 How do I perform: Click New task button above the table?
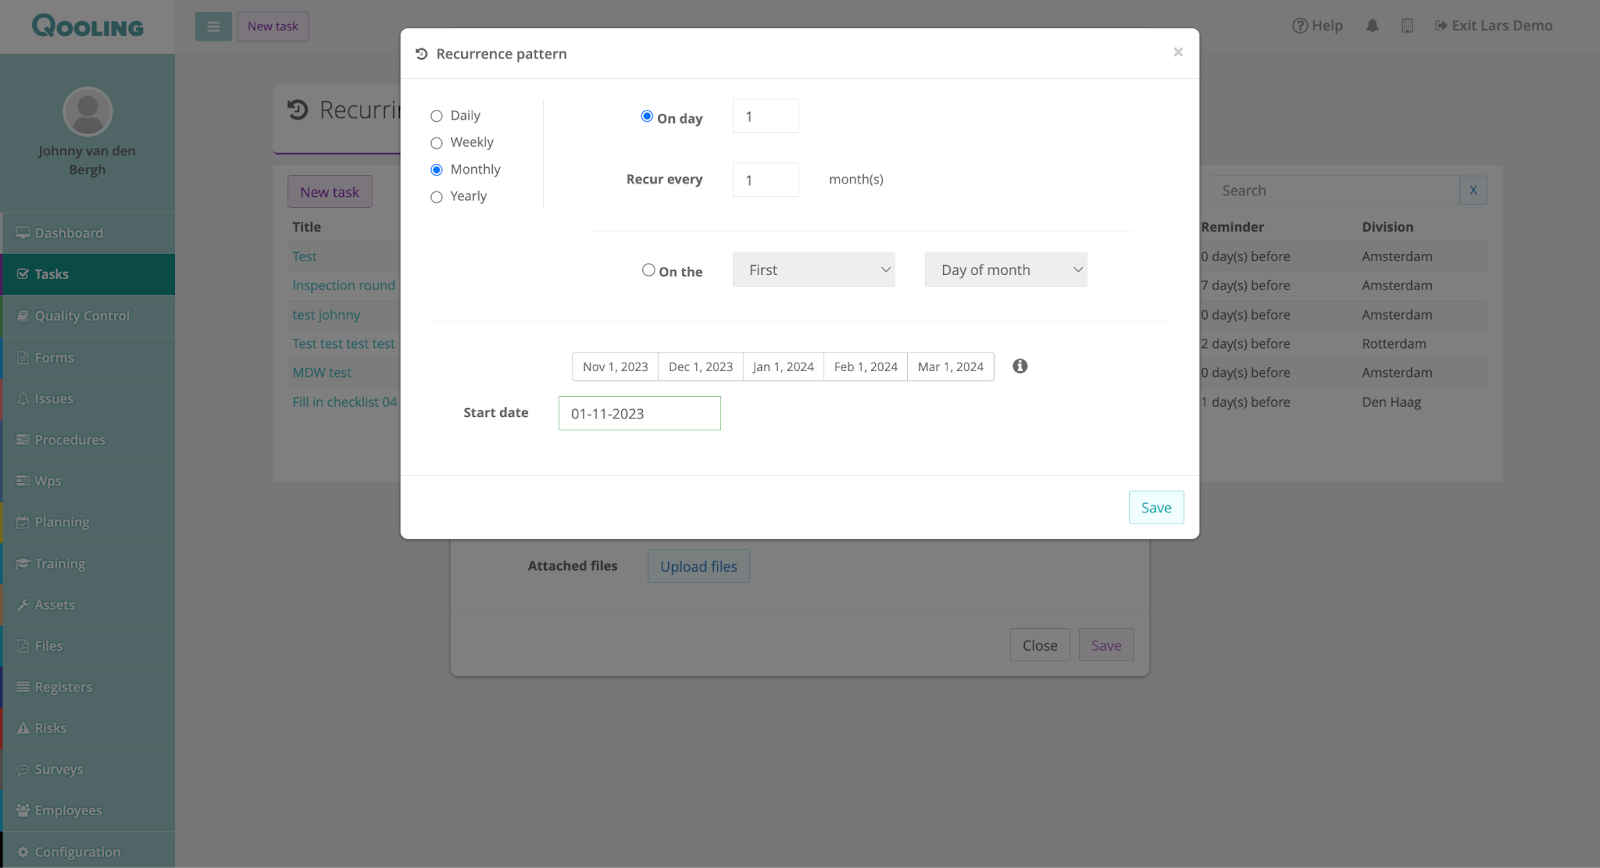tap(330, 192)
